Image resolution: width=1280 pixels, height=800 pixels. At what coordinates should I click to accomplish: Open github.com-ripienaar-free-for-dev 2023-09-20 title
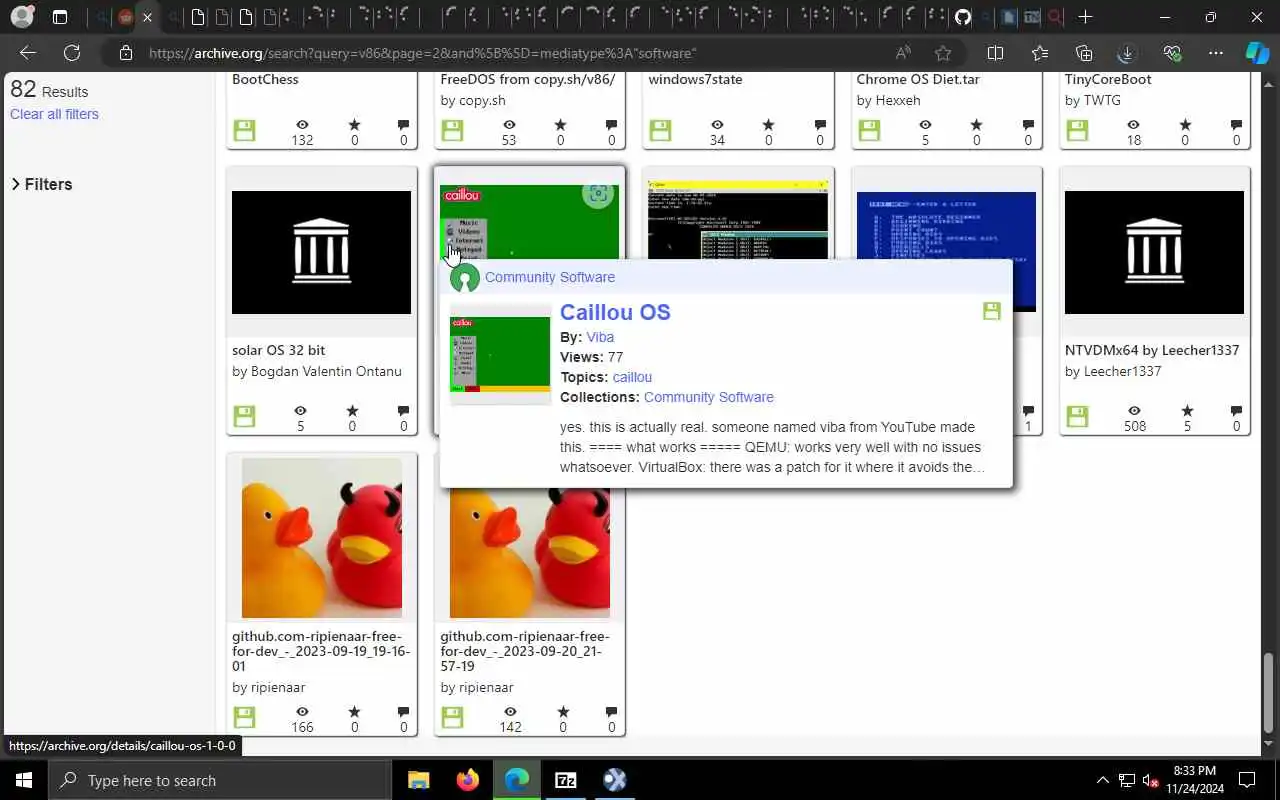(x=525, y=651)
